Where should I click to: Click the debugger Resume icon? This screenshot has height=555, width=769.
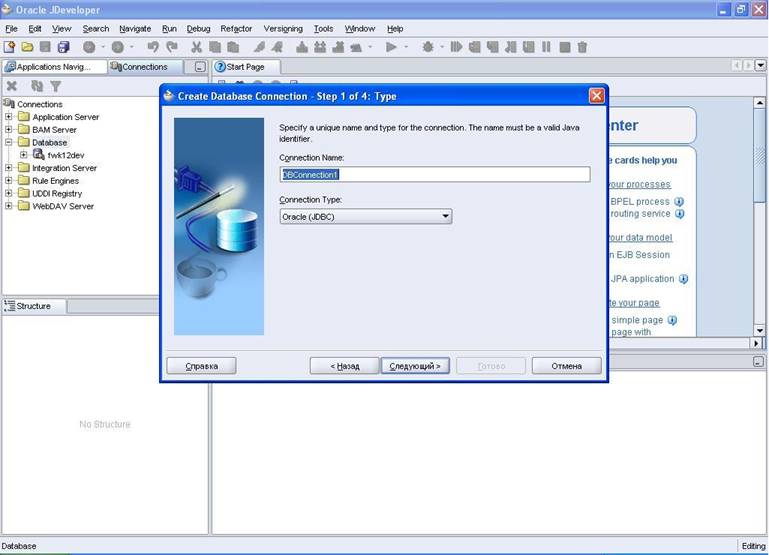[x=456, y=47]
